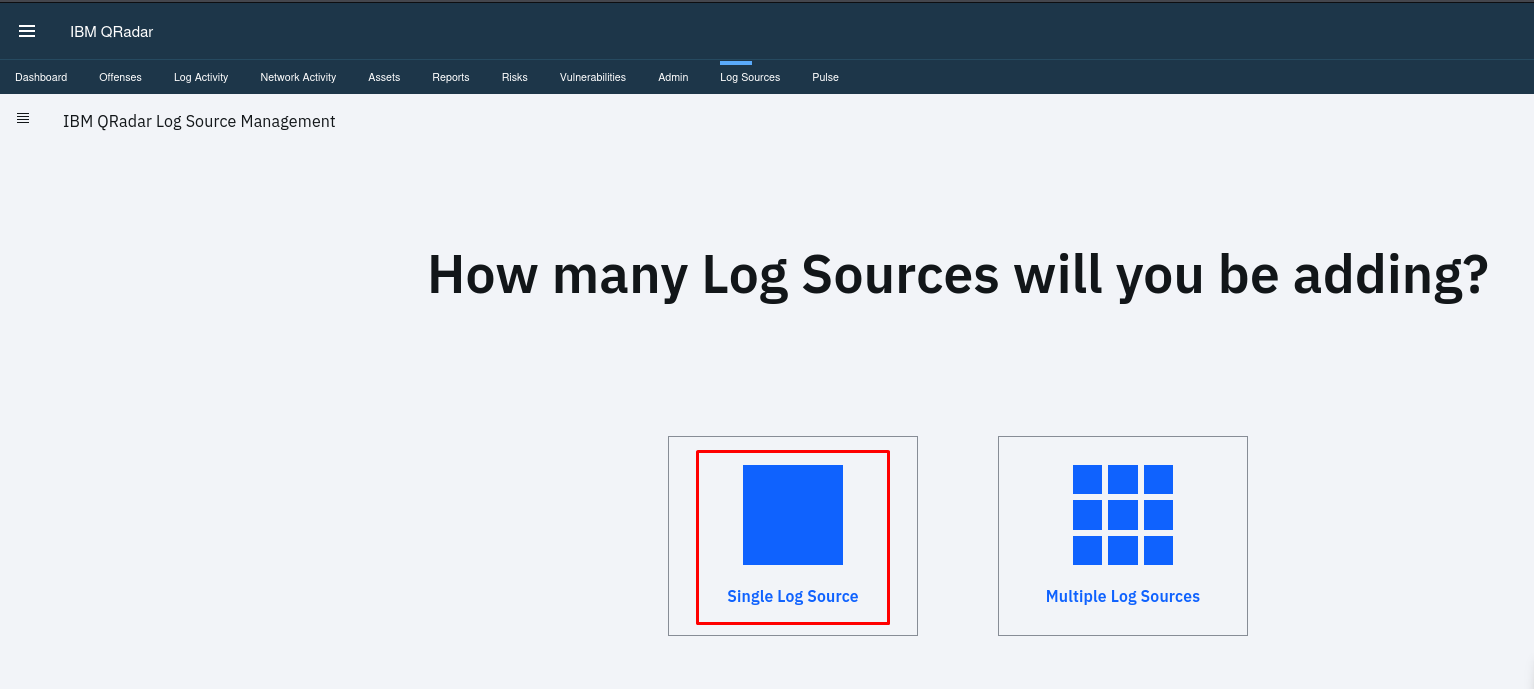This screenshot has width=1534, height=689.
Task: Click the IBM QRadar Log Source Management heading
Action: click(199, 122)
